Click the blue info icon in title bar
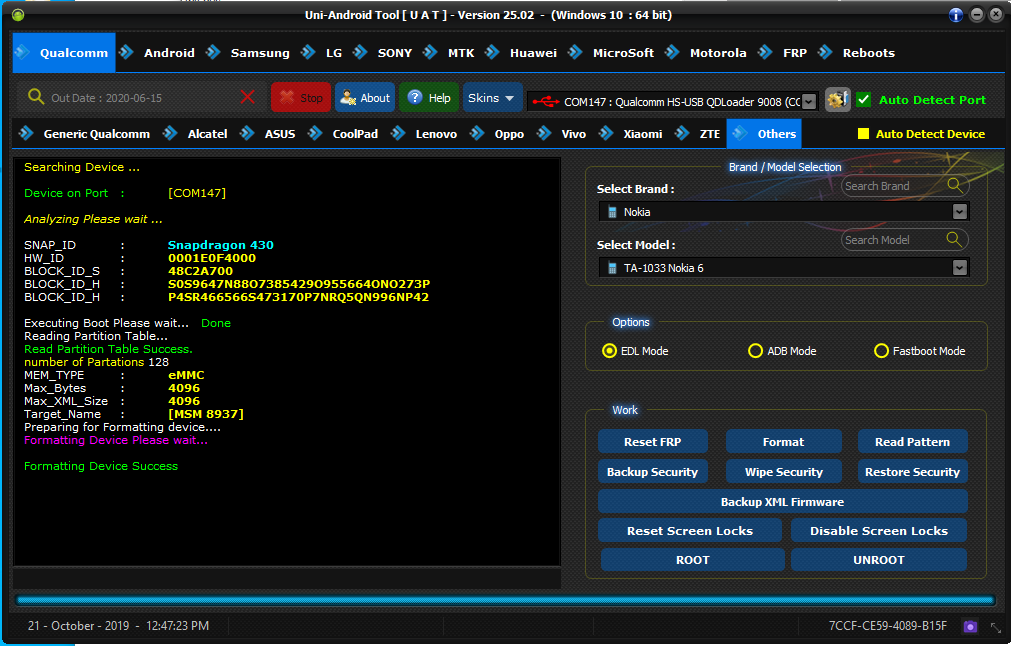Viewport: 1011px width, 646px height. (x=956, y=15)
